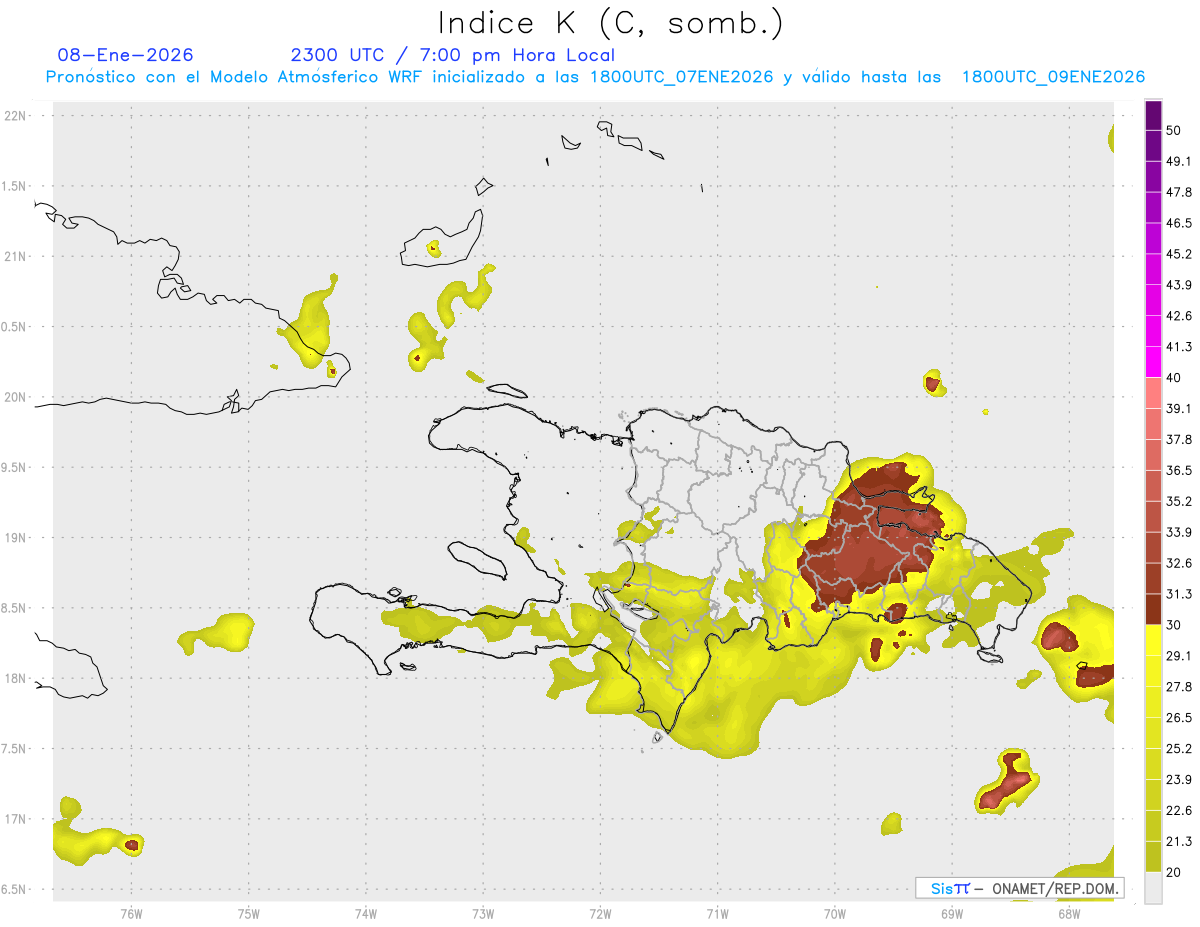Click the color scale value '25.2'
This screenshot has height=927, width=1200.
pyautogui.click(x=1178, y=750)
